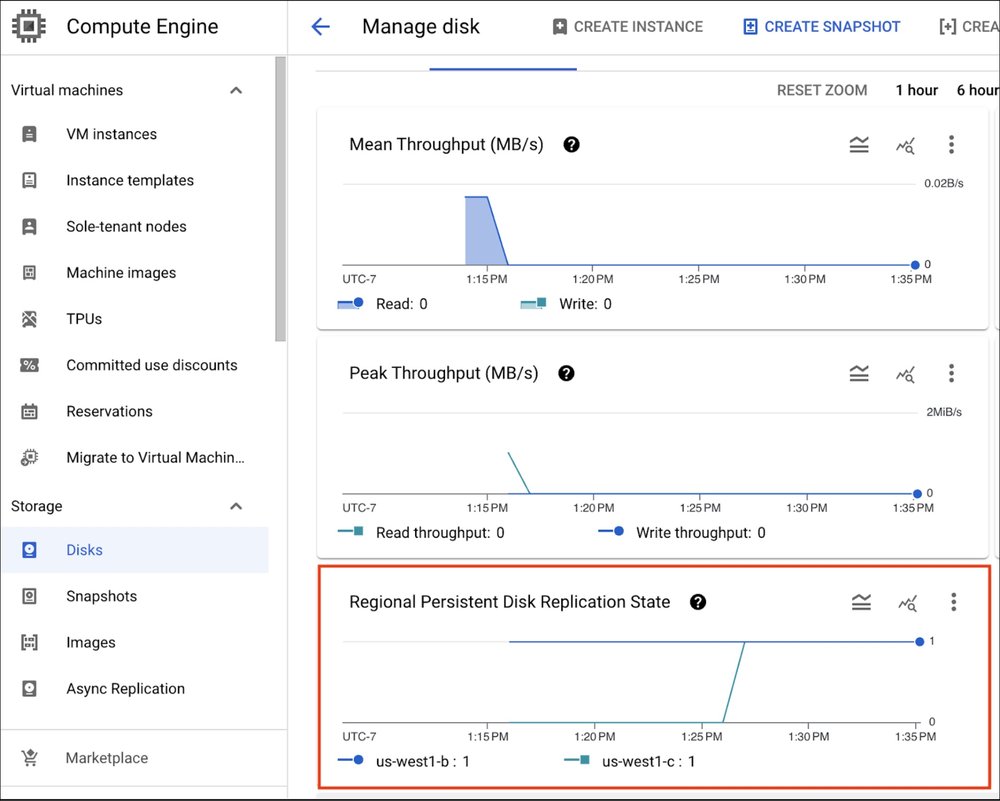Click Peak Throughput end data point
The width and height of the screenshot is (1000, 801).
tap(917, 494)
